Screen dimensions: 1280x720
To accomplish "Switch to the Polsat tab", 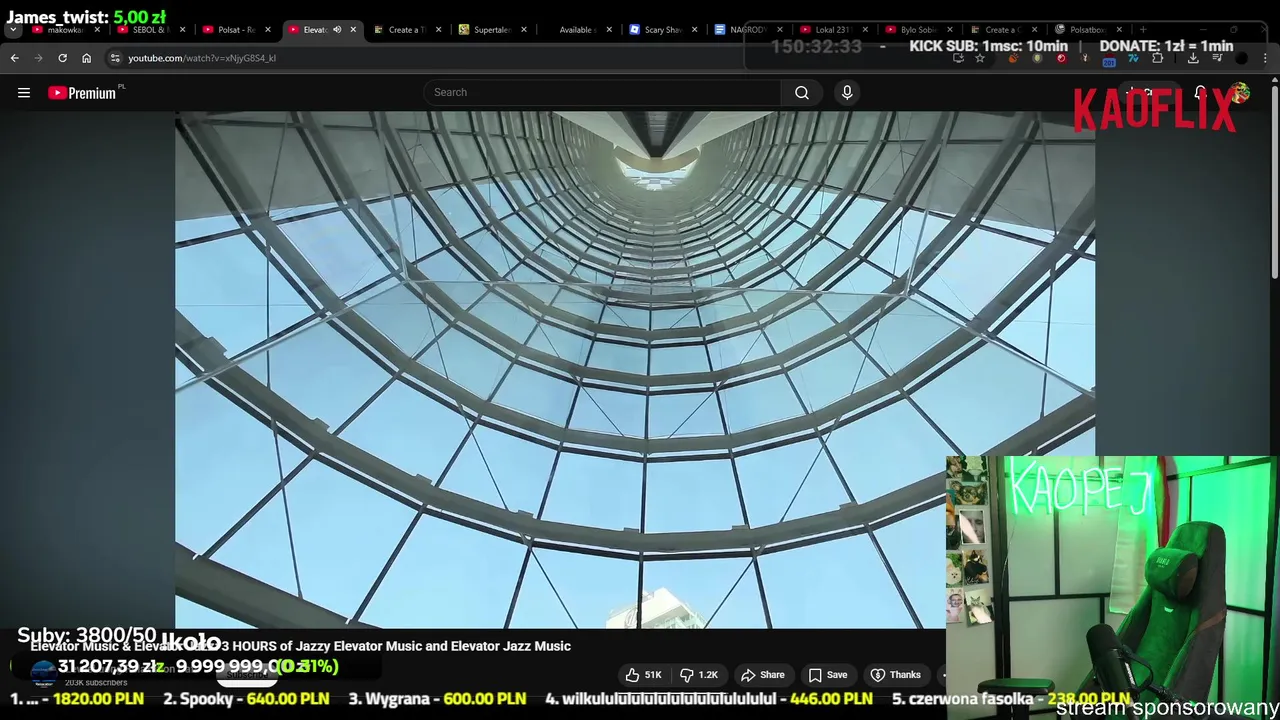I will point(236,30).
